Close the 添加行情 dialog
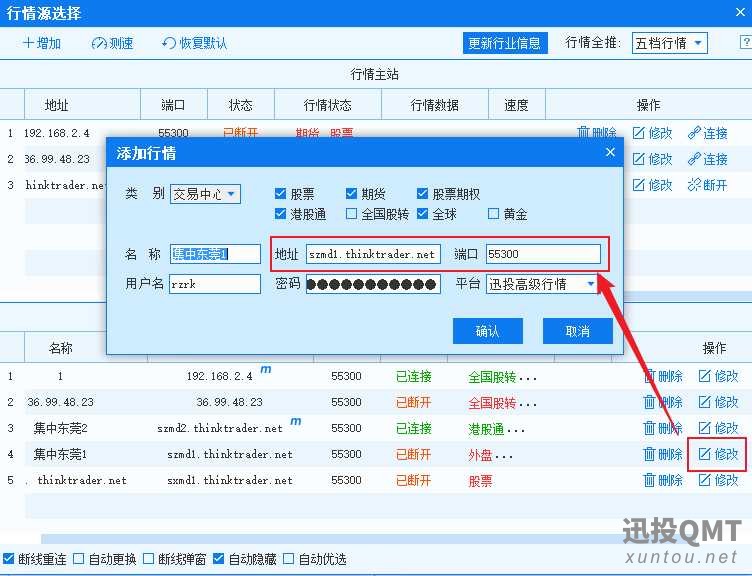752x576 pixels. 610,153
